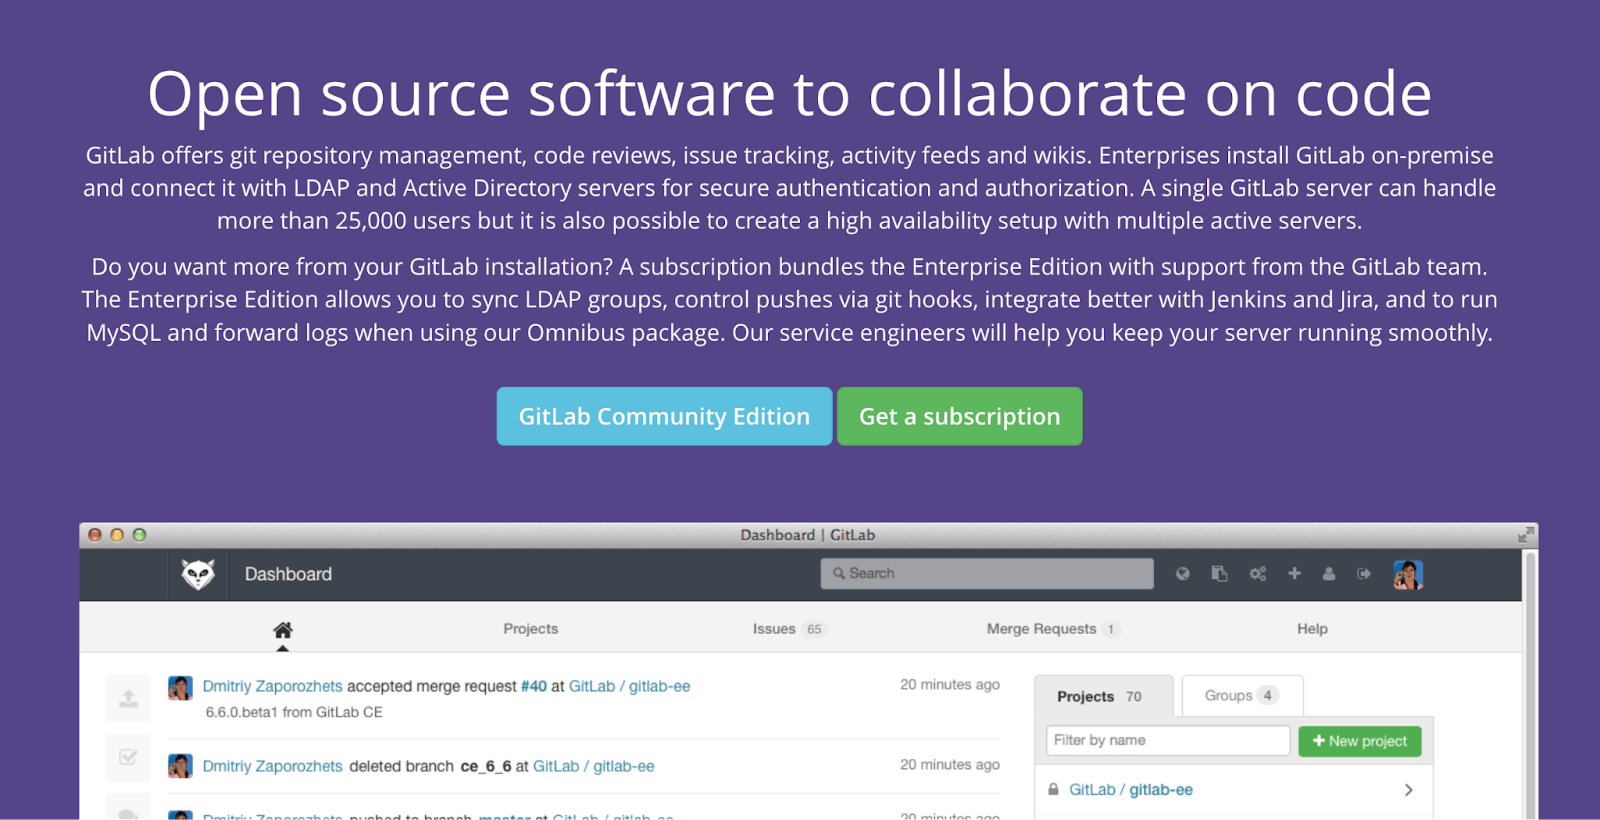Click merge request #40 link
The width and height of the screenshot is (1600, 820).
pyautogui.click(x=534, y=686)
